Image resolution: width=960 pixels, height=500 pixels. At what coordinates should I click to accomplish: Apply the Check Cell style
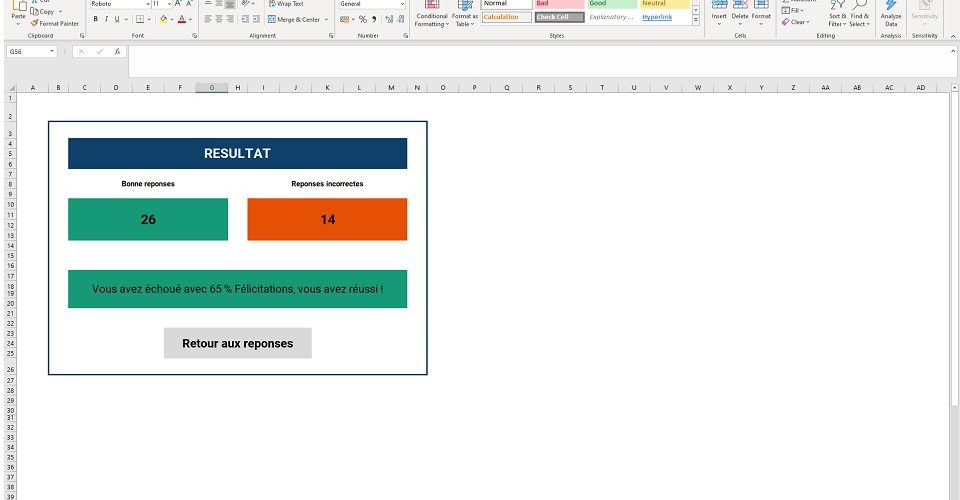point(560,17)
